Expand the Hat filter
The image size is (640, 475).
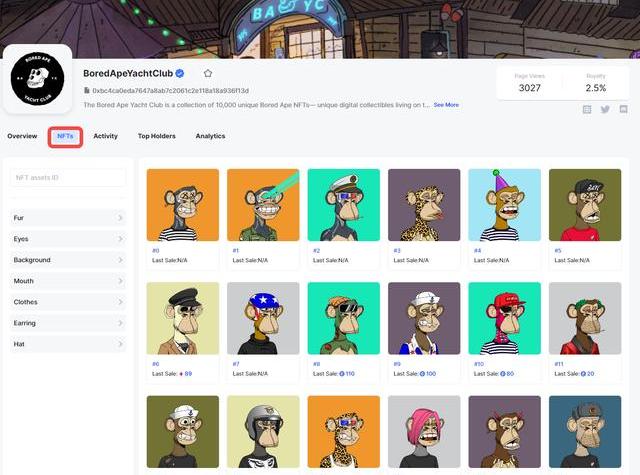[x=68, y=344]
